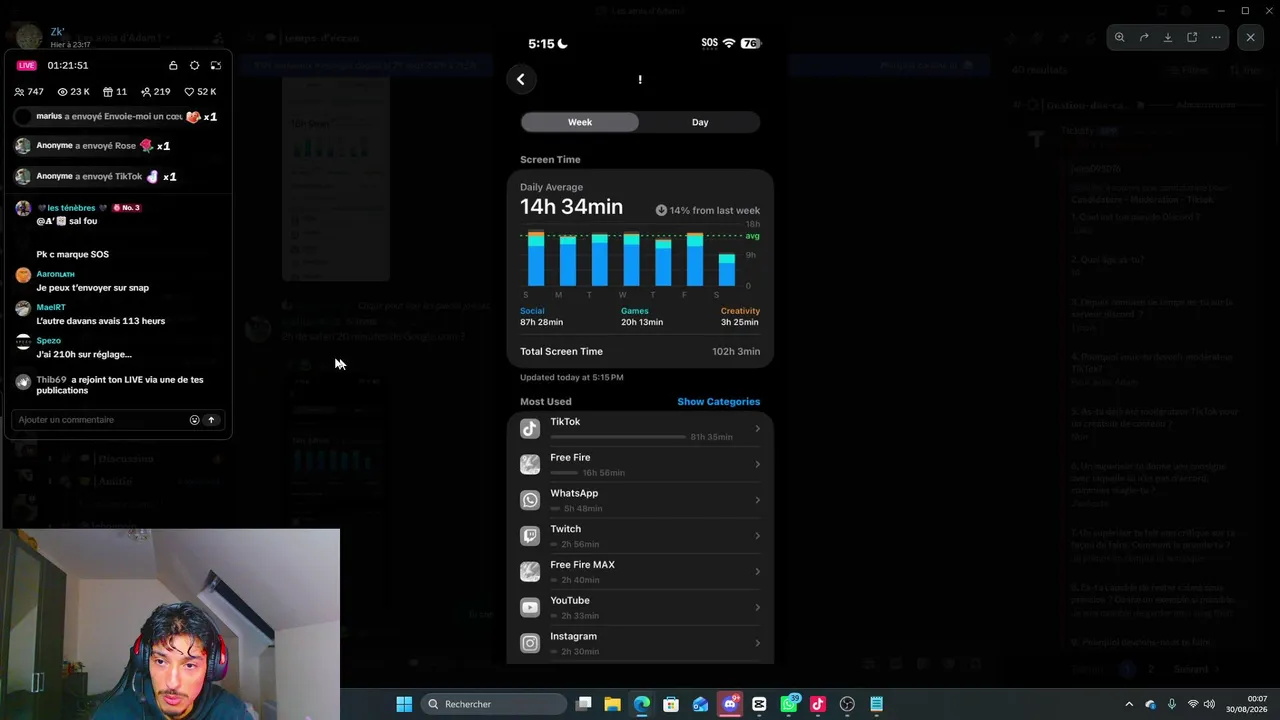Open Free Fire MAX usage details chevron
This screenshot has height=720, width=1280.
coord(757,572)
